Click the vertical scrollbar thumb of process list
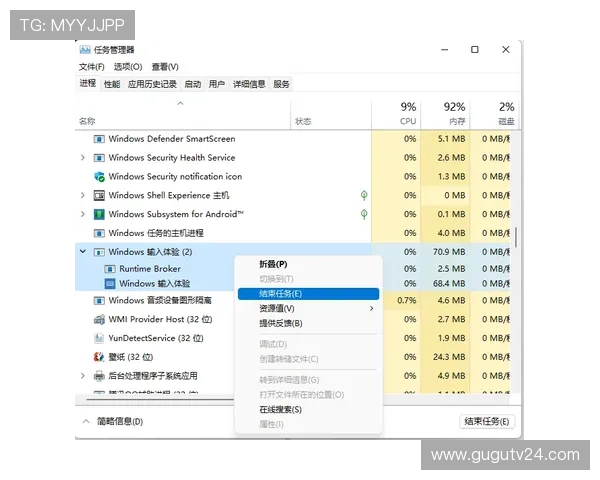Image resolution: width=600 pixels, height=480 pixels. click(x=516, y=237)
